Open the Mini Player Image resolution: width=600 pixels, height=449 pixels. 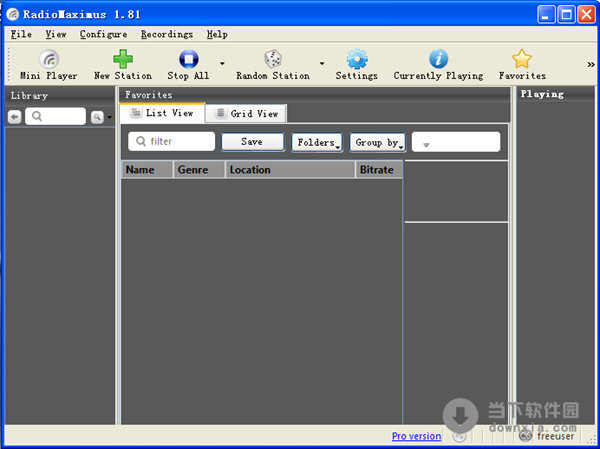pos(49,65)
